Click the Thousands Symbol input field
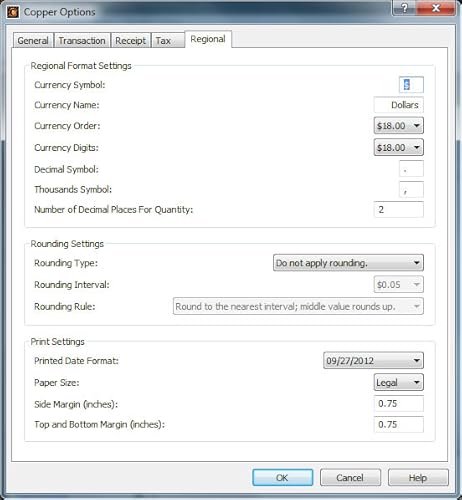The height and width of the screenshot is (500, 462). (411, 190)
